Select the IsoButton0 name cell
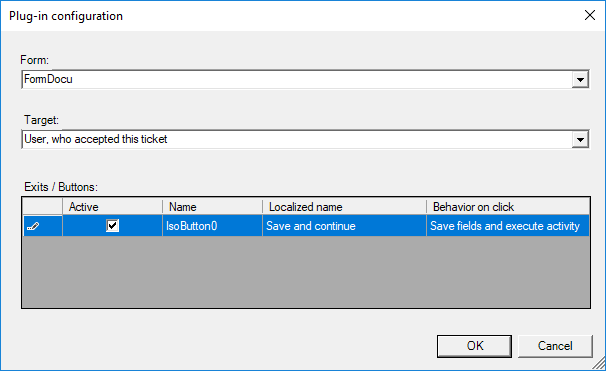The height and width of the screenshot is (371, 606). pos(213,226)
